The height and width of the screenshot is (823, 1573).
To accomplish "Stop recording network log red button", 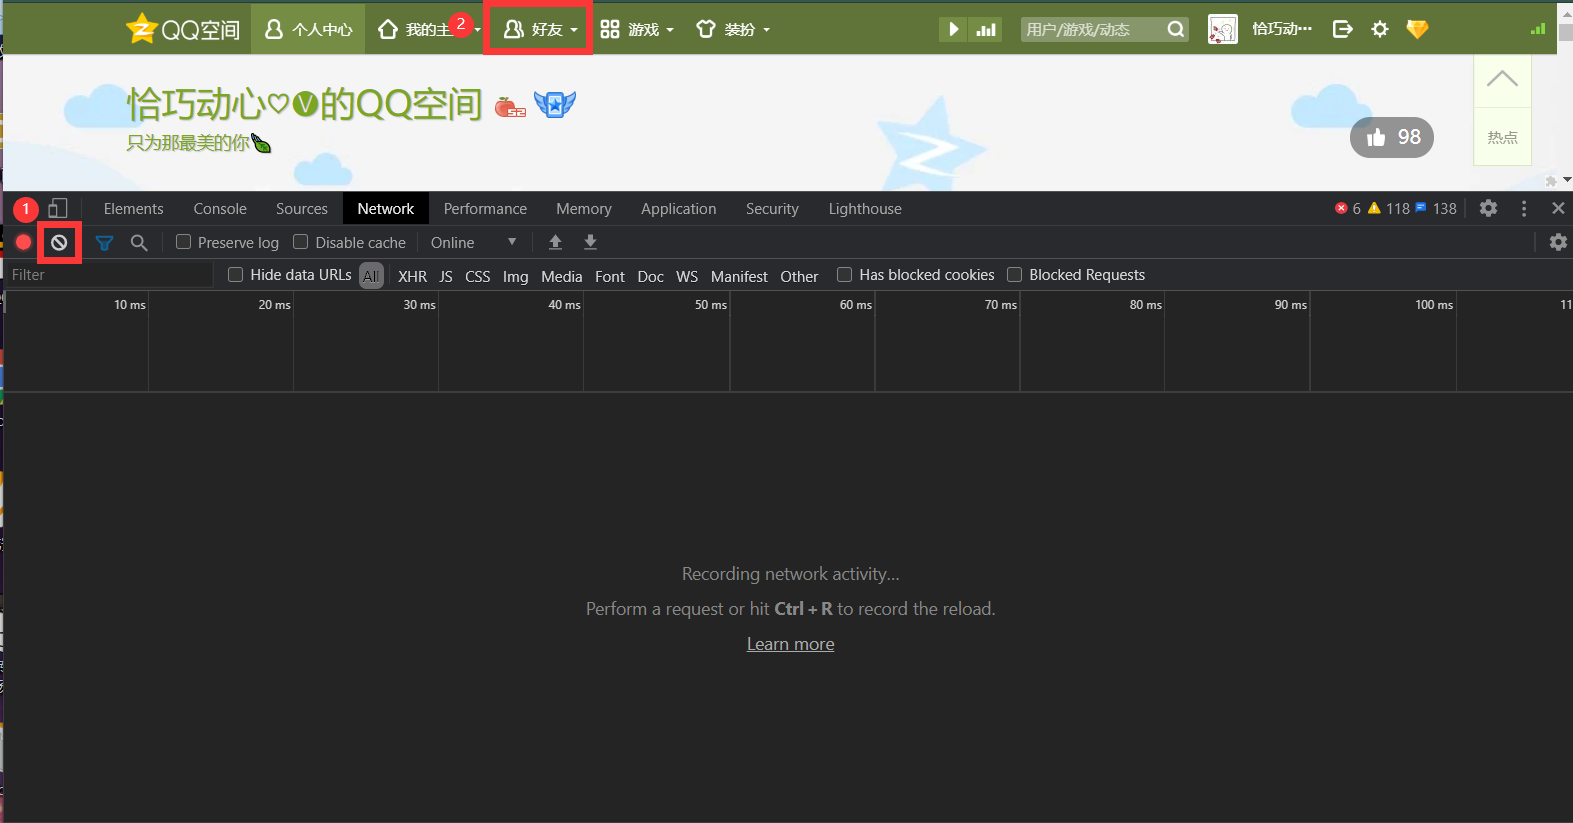I will (x=24, y=242).
